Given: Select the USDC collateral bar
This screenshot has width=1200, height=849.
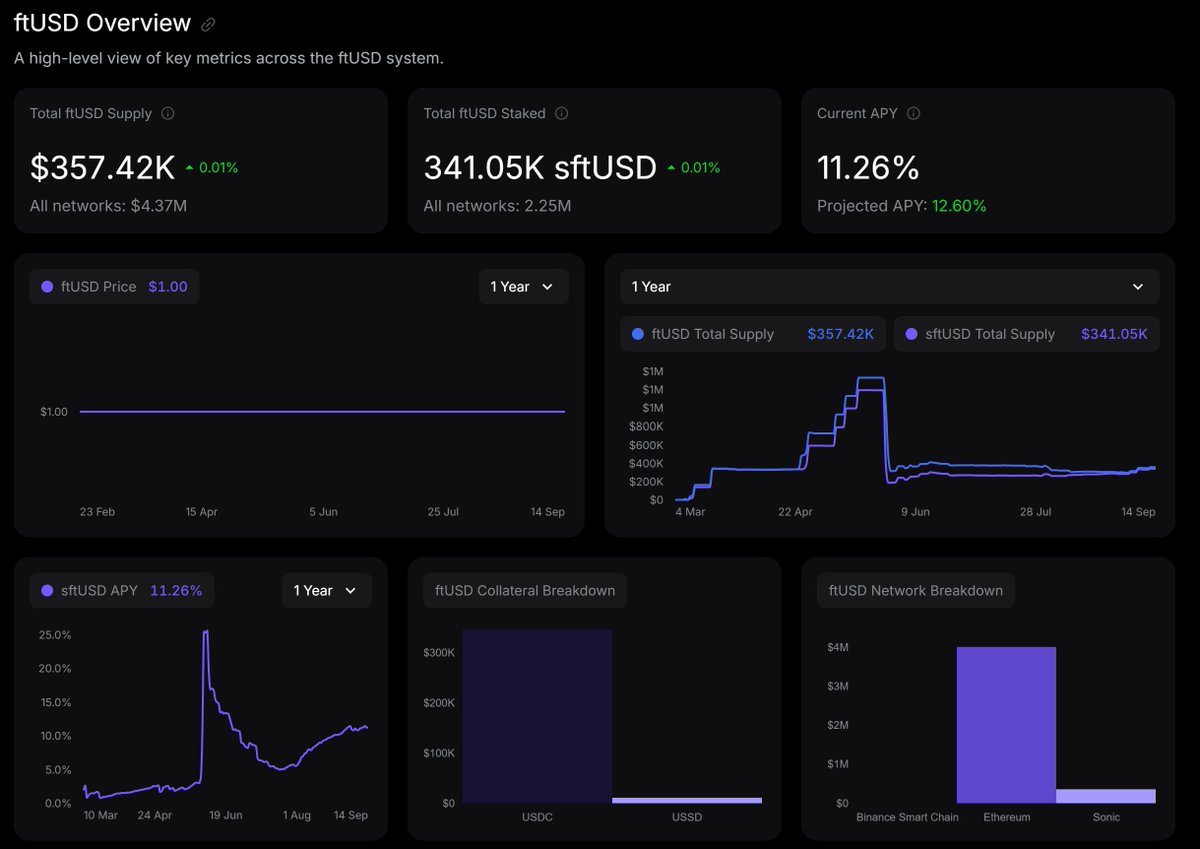Looking at the screenshot, I should pyautogui.click(x=537, y=716).
